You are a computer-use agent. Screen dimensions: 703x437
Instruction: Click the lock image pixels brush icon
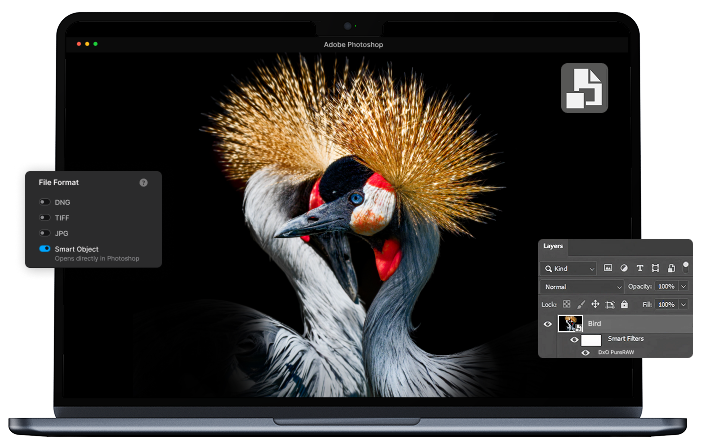tap(581, 304)
